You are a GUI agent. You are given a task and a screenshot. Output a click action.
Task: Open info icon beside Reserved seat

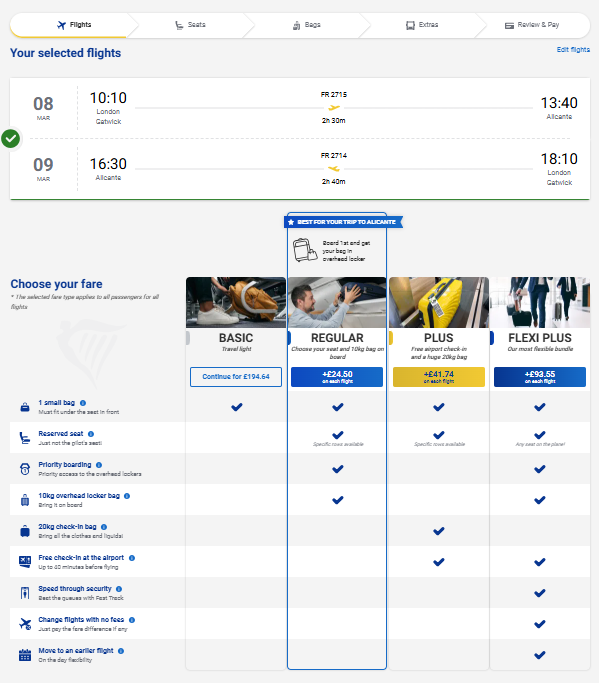[x=91, y=434]
